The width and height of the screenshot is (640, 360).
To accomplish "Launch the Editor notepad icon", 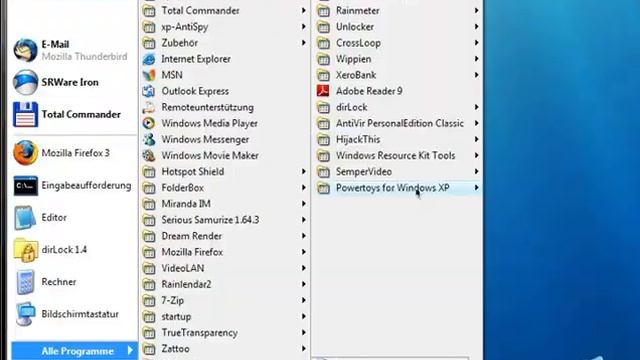I will (x=25, y=218).
